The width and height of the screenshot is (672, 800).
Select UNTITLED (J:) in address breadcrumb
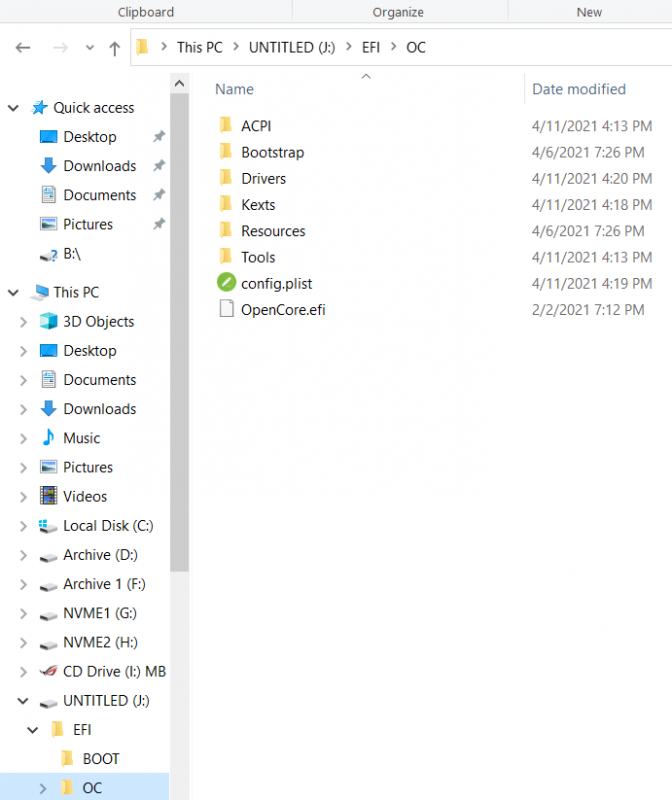[292, 47]
